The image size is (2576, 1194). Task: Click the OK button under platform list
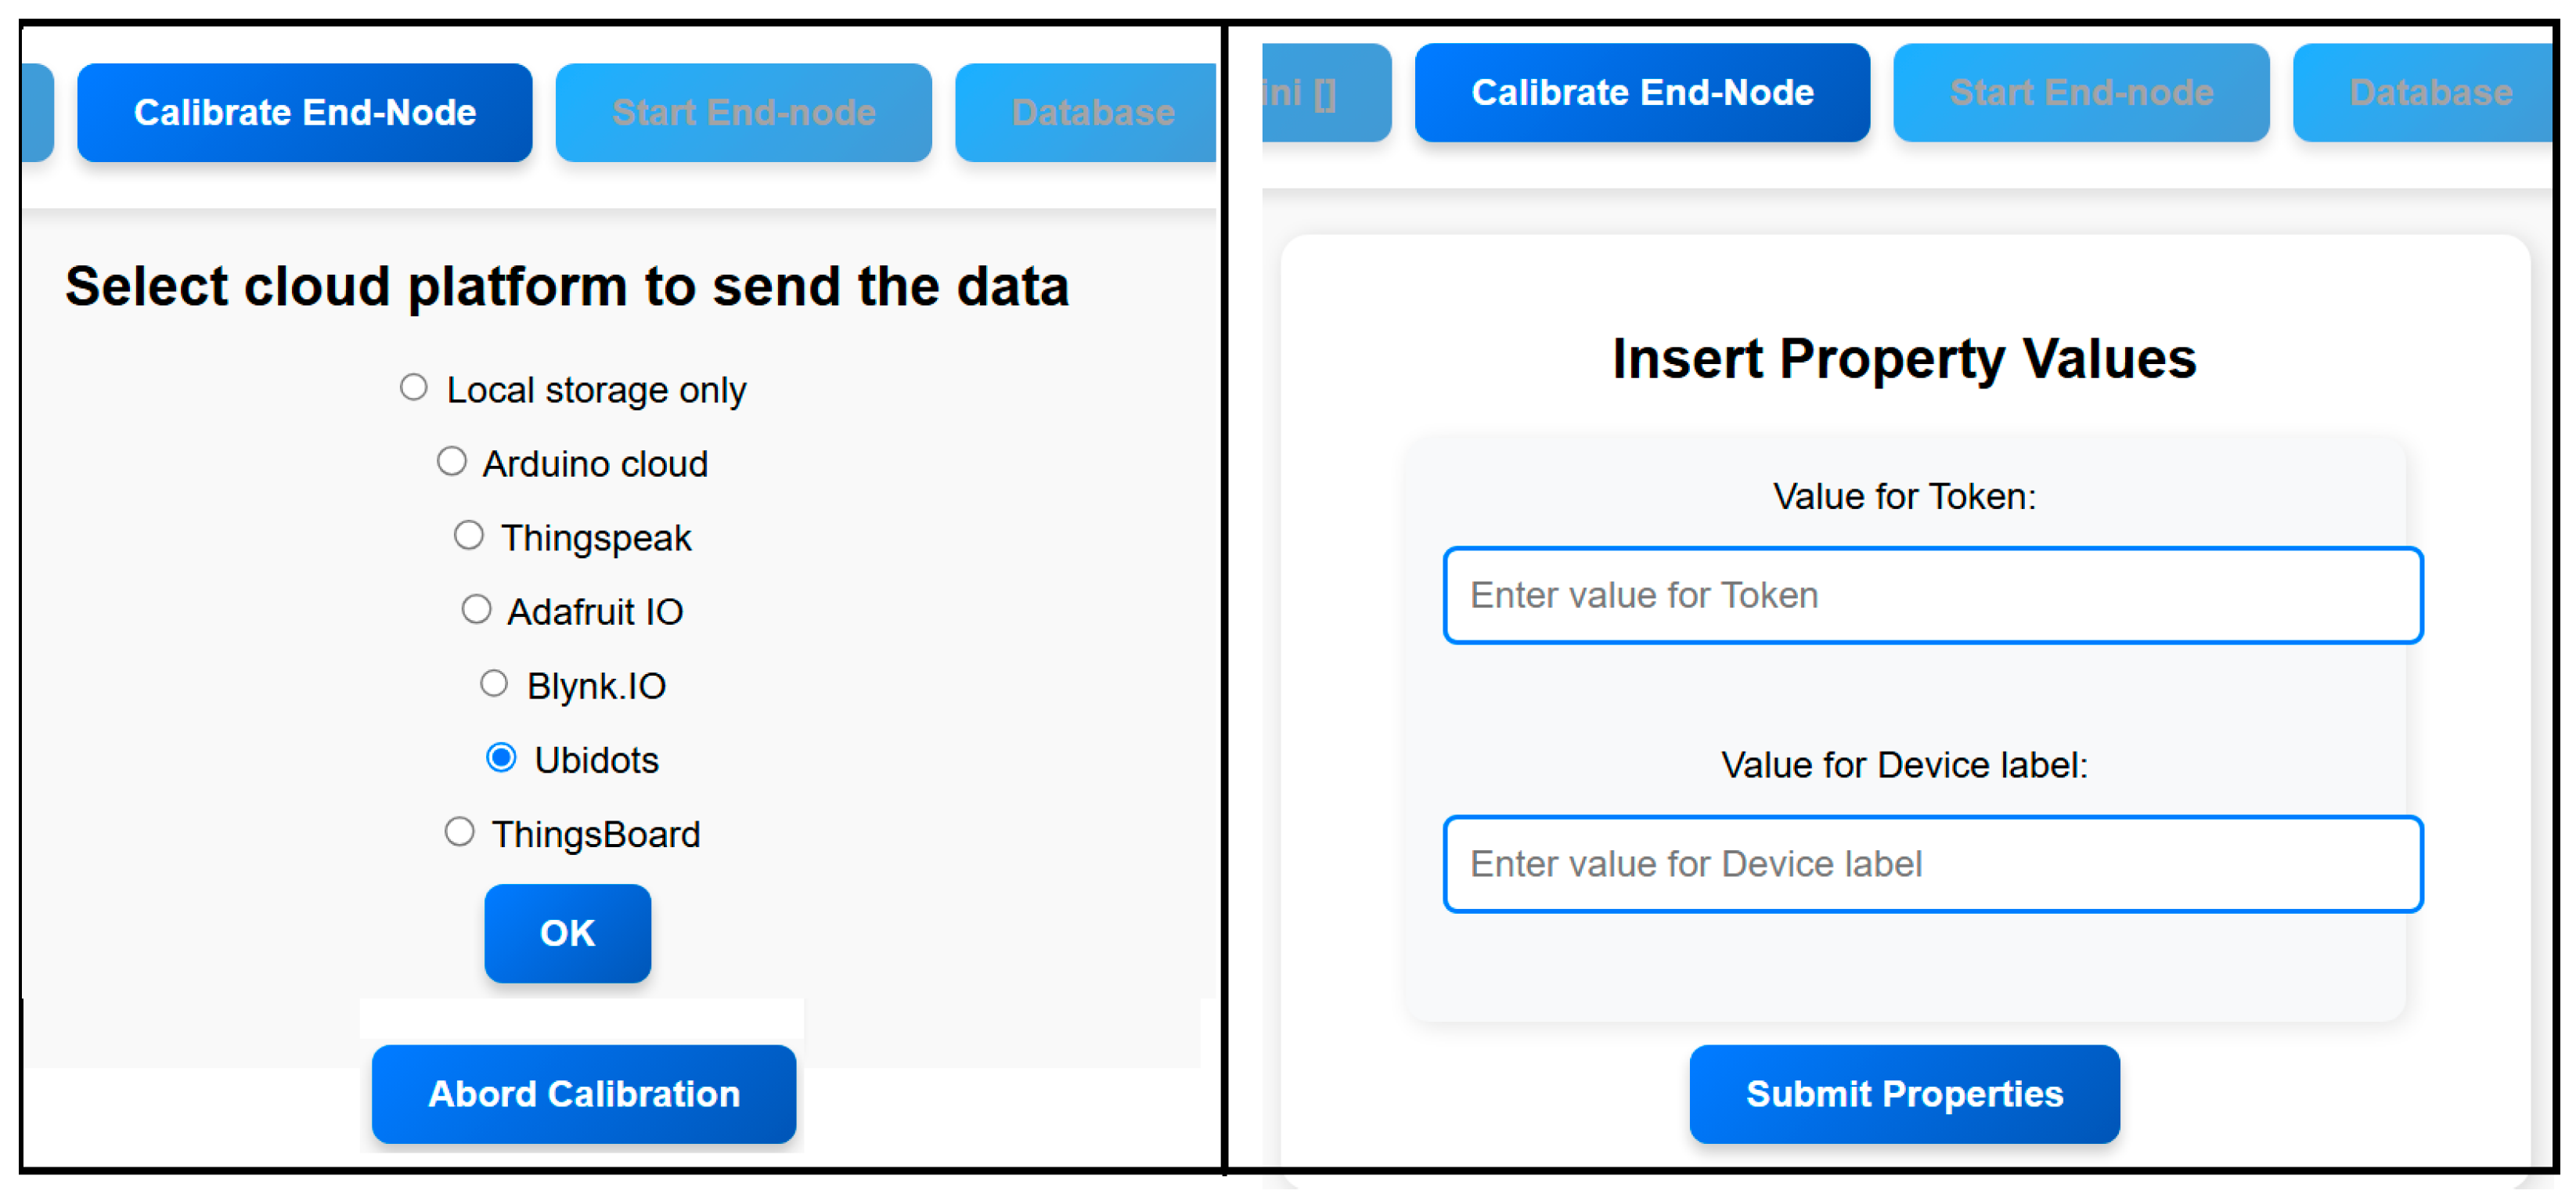(x=568, y=934)
